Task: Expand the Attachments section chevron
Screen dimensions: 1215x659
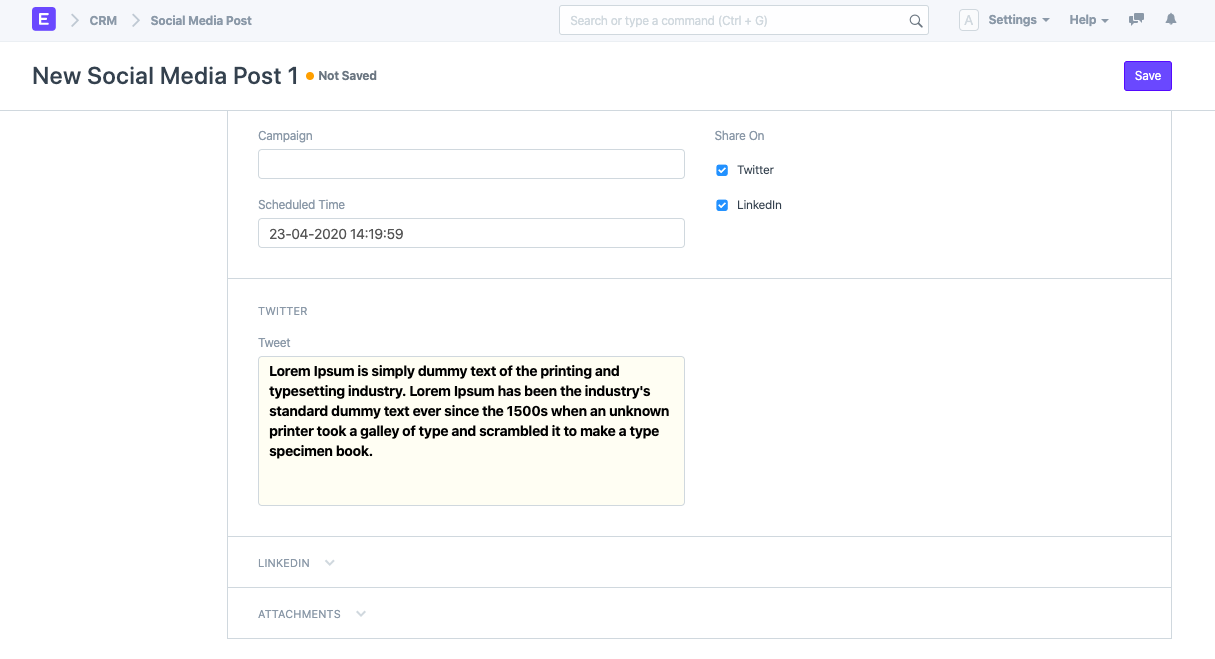Action: click(361, 614)
